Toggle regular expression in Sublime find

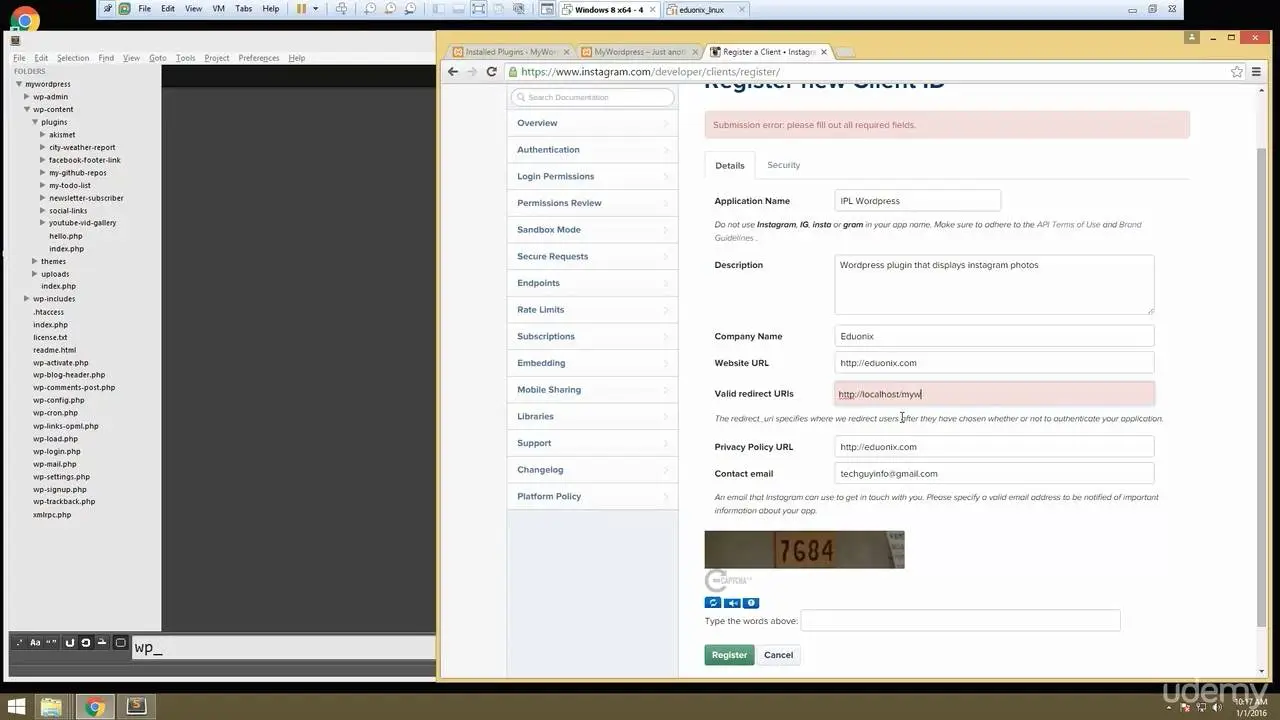tap(19, 643)
